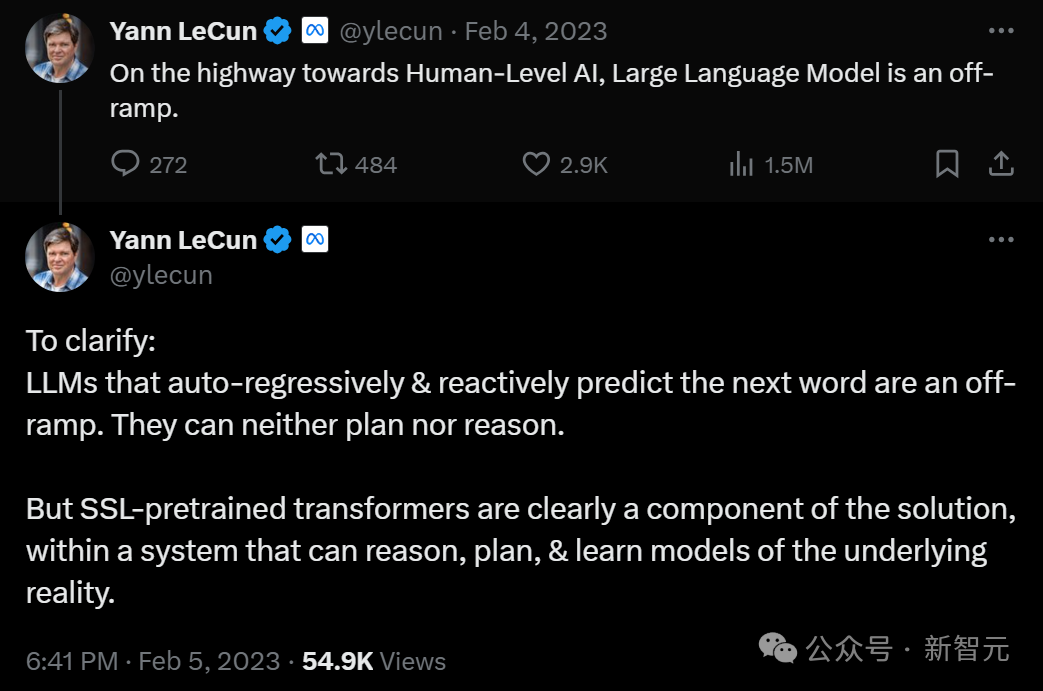This screenshot has height=691, width=1043.
Task: Click the 6:41 PM · Feb 5, 2023 timestamp
Action: [x=153, y=661]
